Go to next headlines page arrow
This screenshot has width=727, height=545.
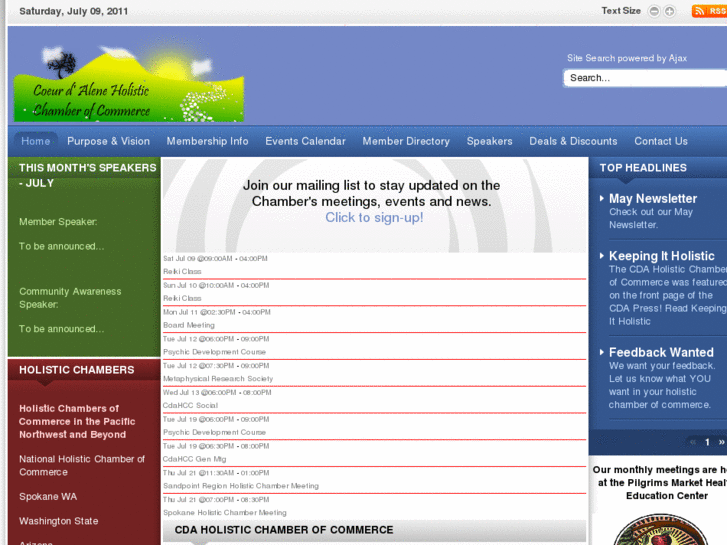tap(721, 442)
